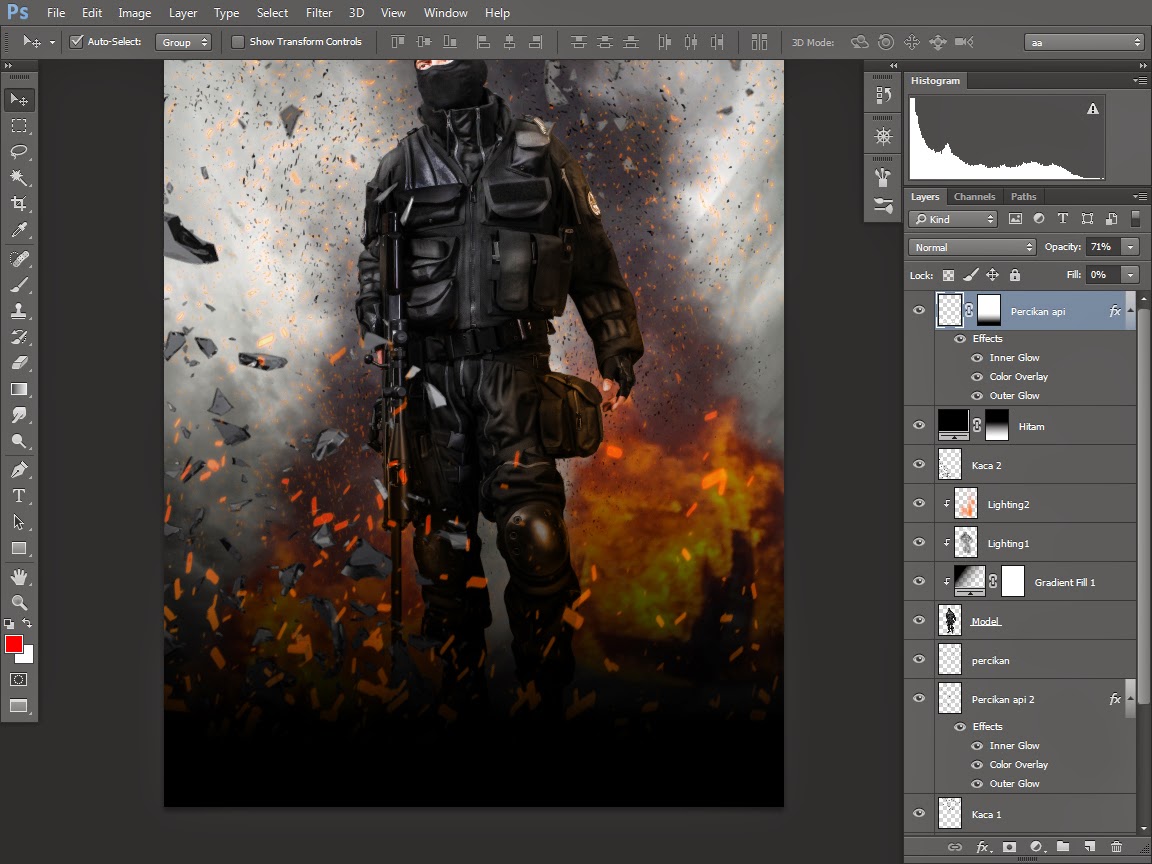Uncheck the Auto-Select checkbox
The height and width of the screenshot is (864, 1152).
coord(76,42)
